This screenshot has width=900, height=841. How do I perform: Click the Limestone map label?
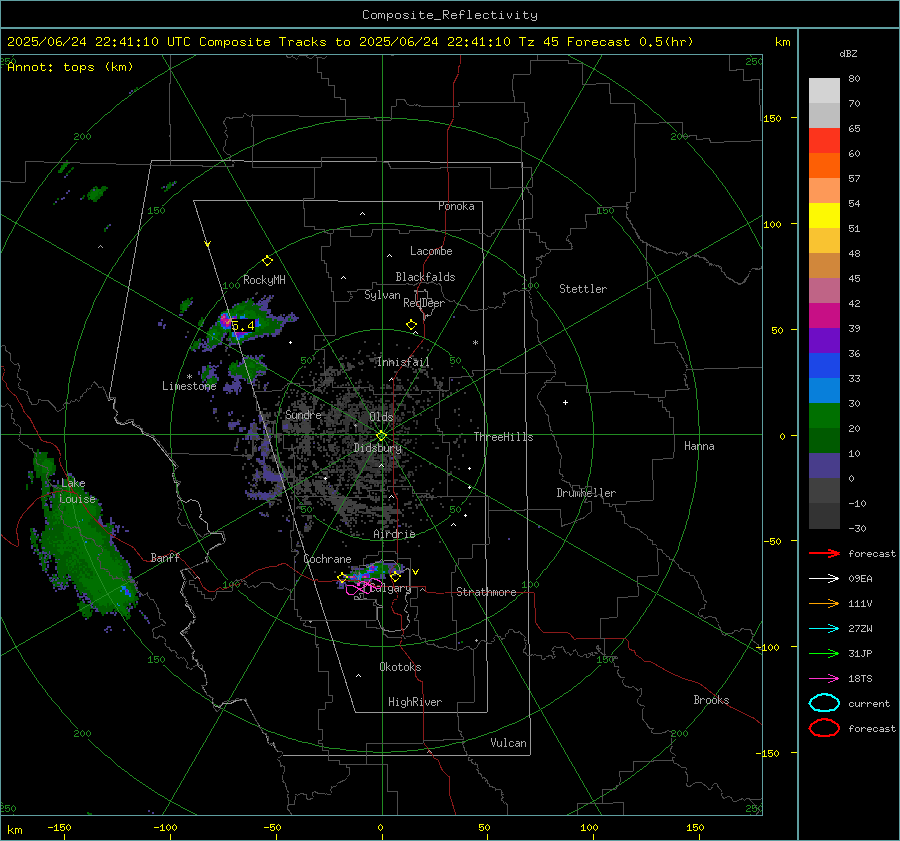coord(189,386)
